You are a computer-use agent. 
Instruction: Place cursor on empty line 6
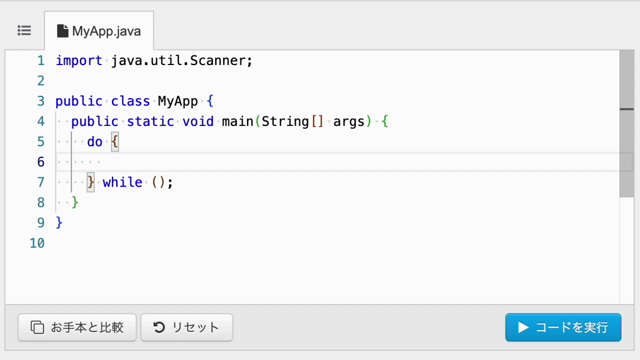coord(337,162)
